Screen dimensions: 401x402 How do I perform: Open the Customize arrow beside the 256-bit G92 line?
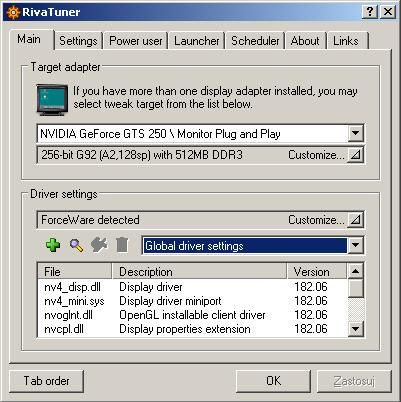tap(355, 155)
